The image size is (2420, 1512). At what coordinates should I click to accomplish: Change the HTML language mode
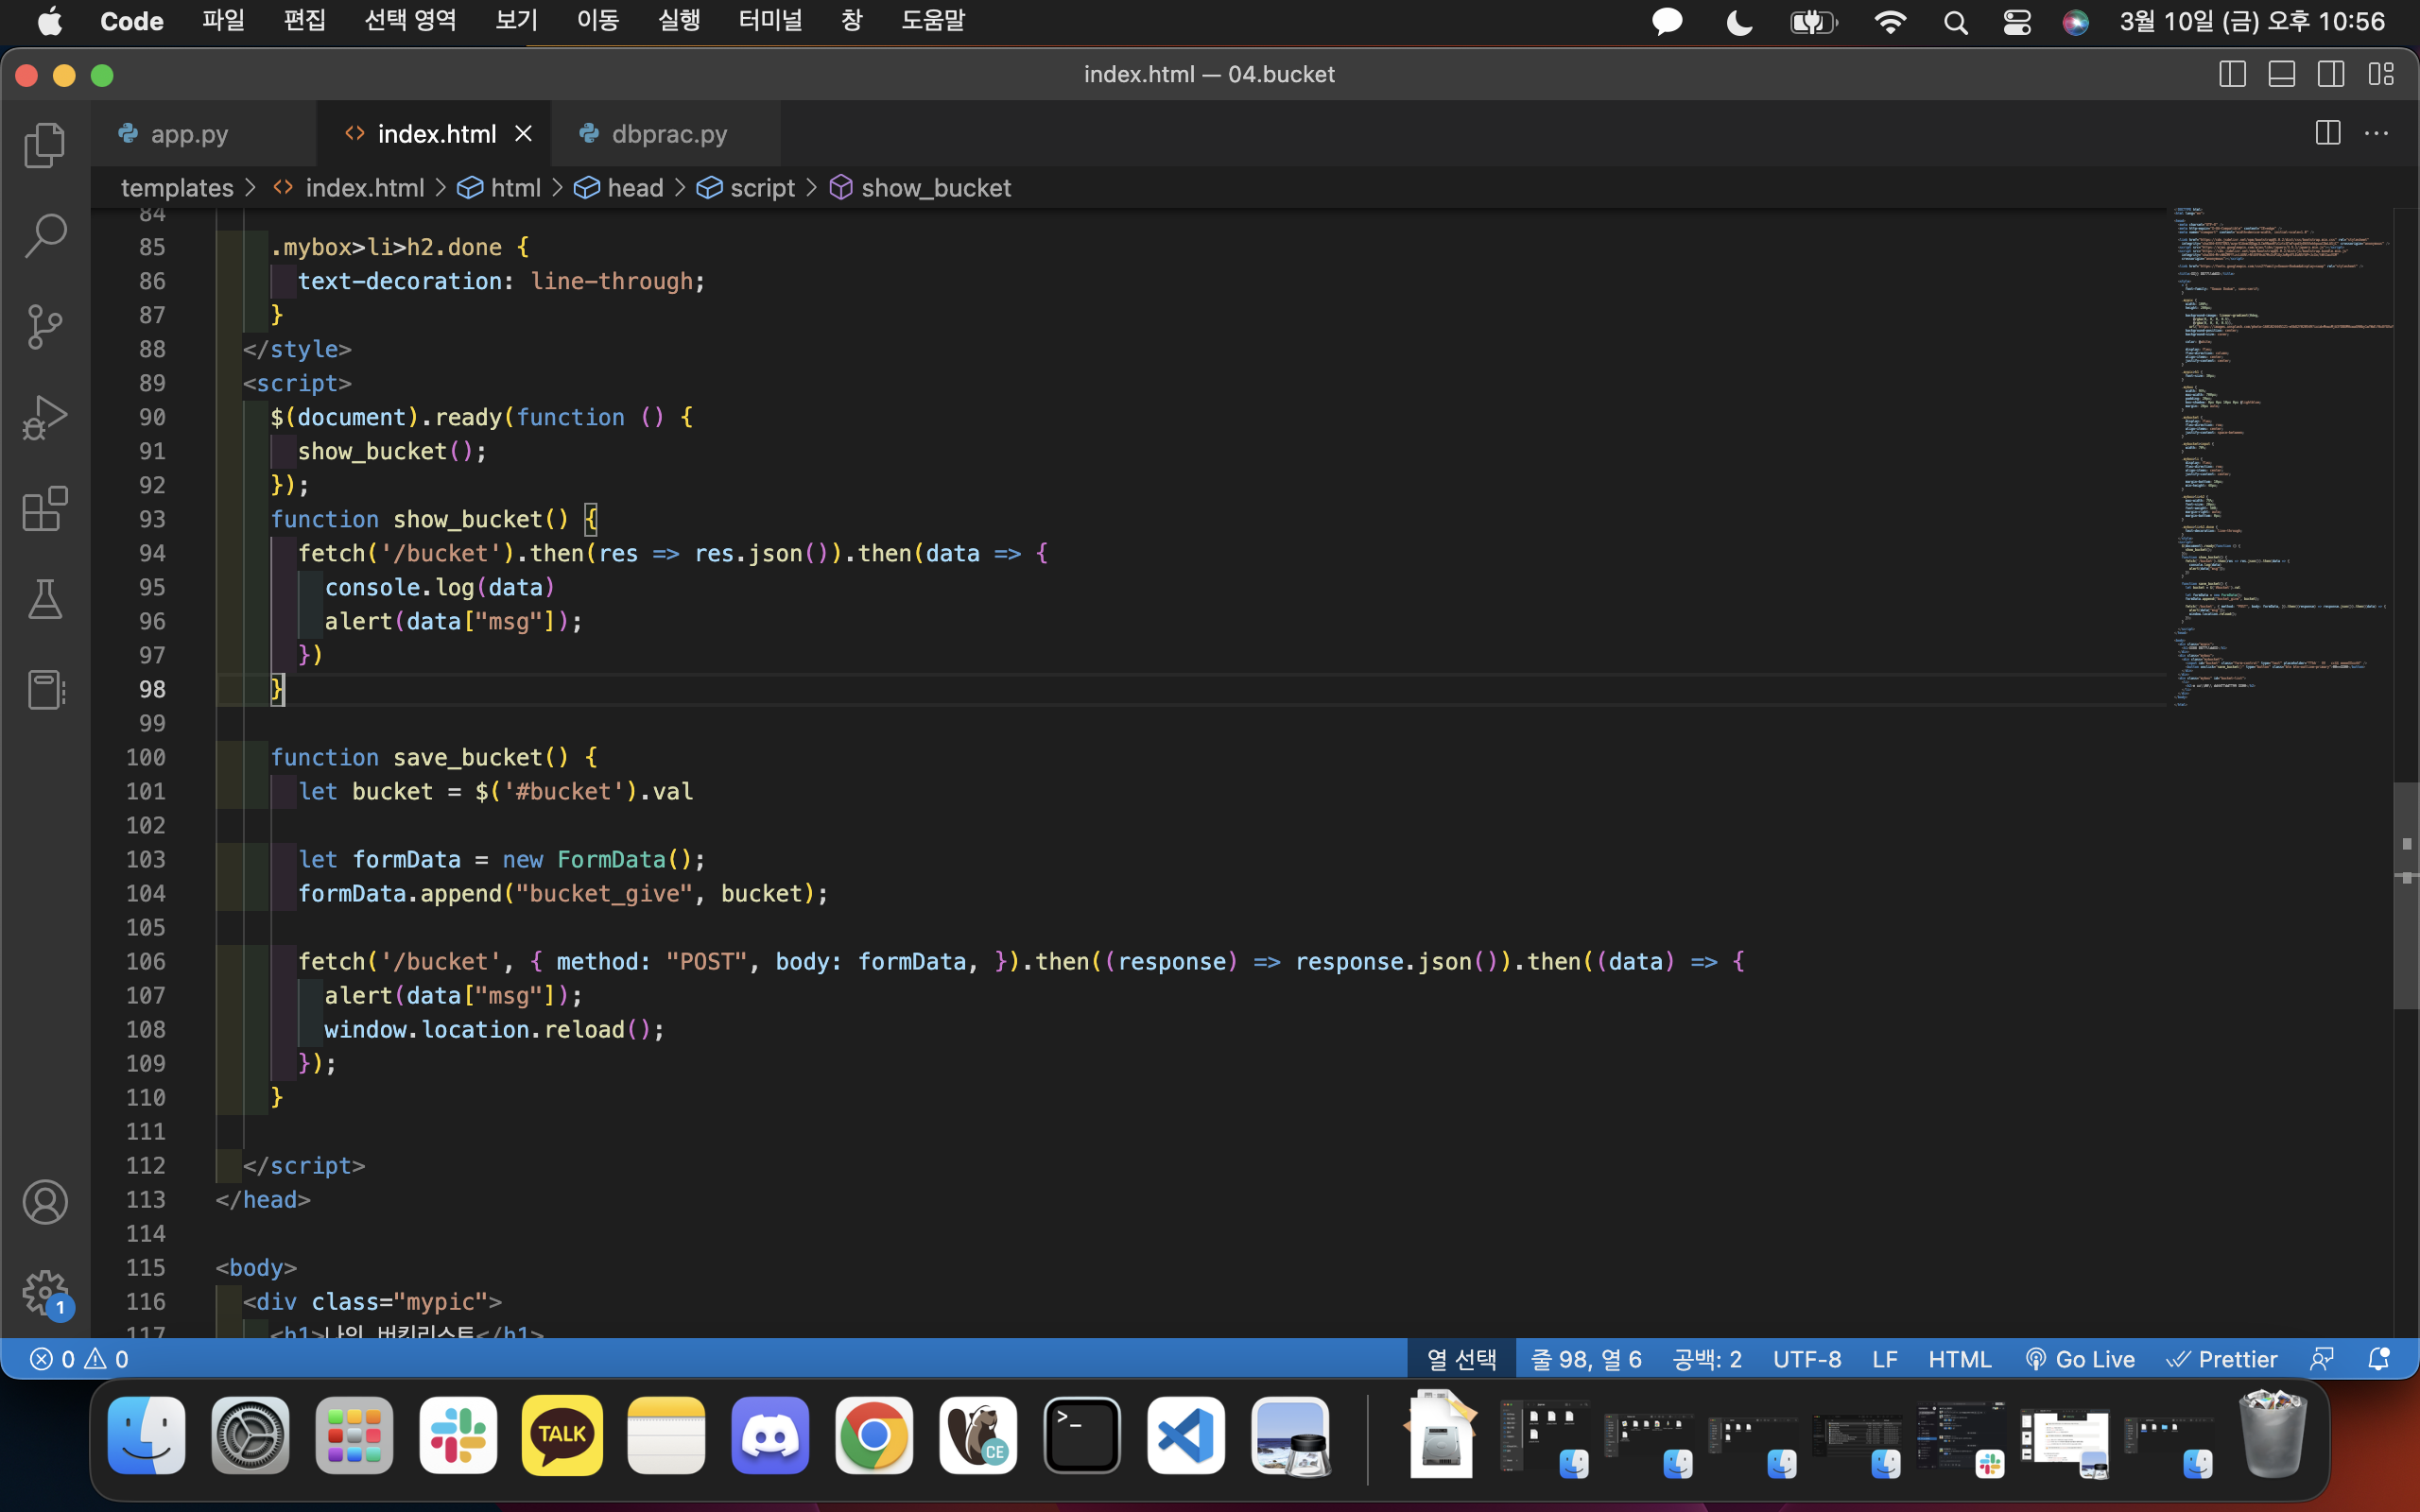(x=1959, y=1359)
